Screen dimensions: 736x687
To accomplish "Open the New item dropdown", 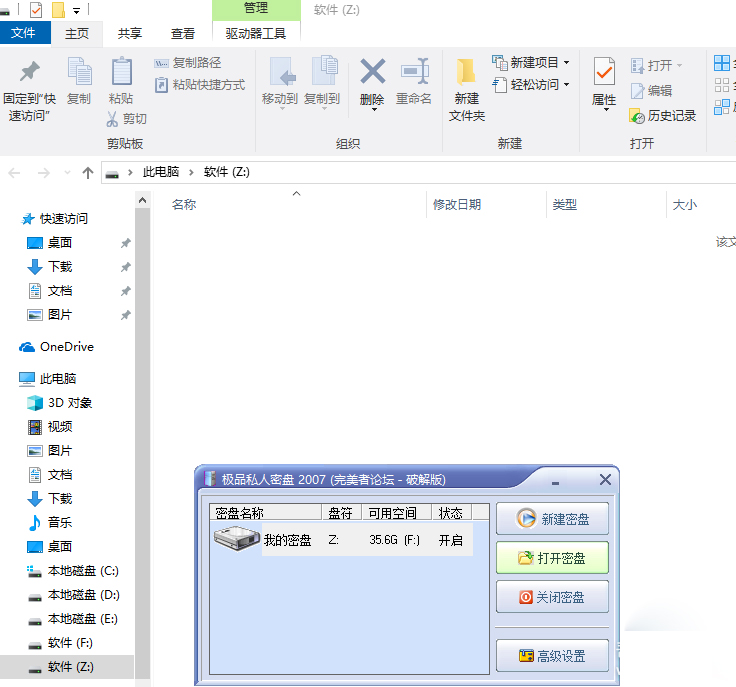I will 531,62.
